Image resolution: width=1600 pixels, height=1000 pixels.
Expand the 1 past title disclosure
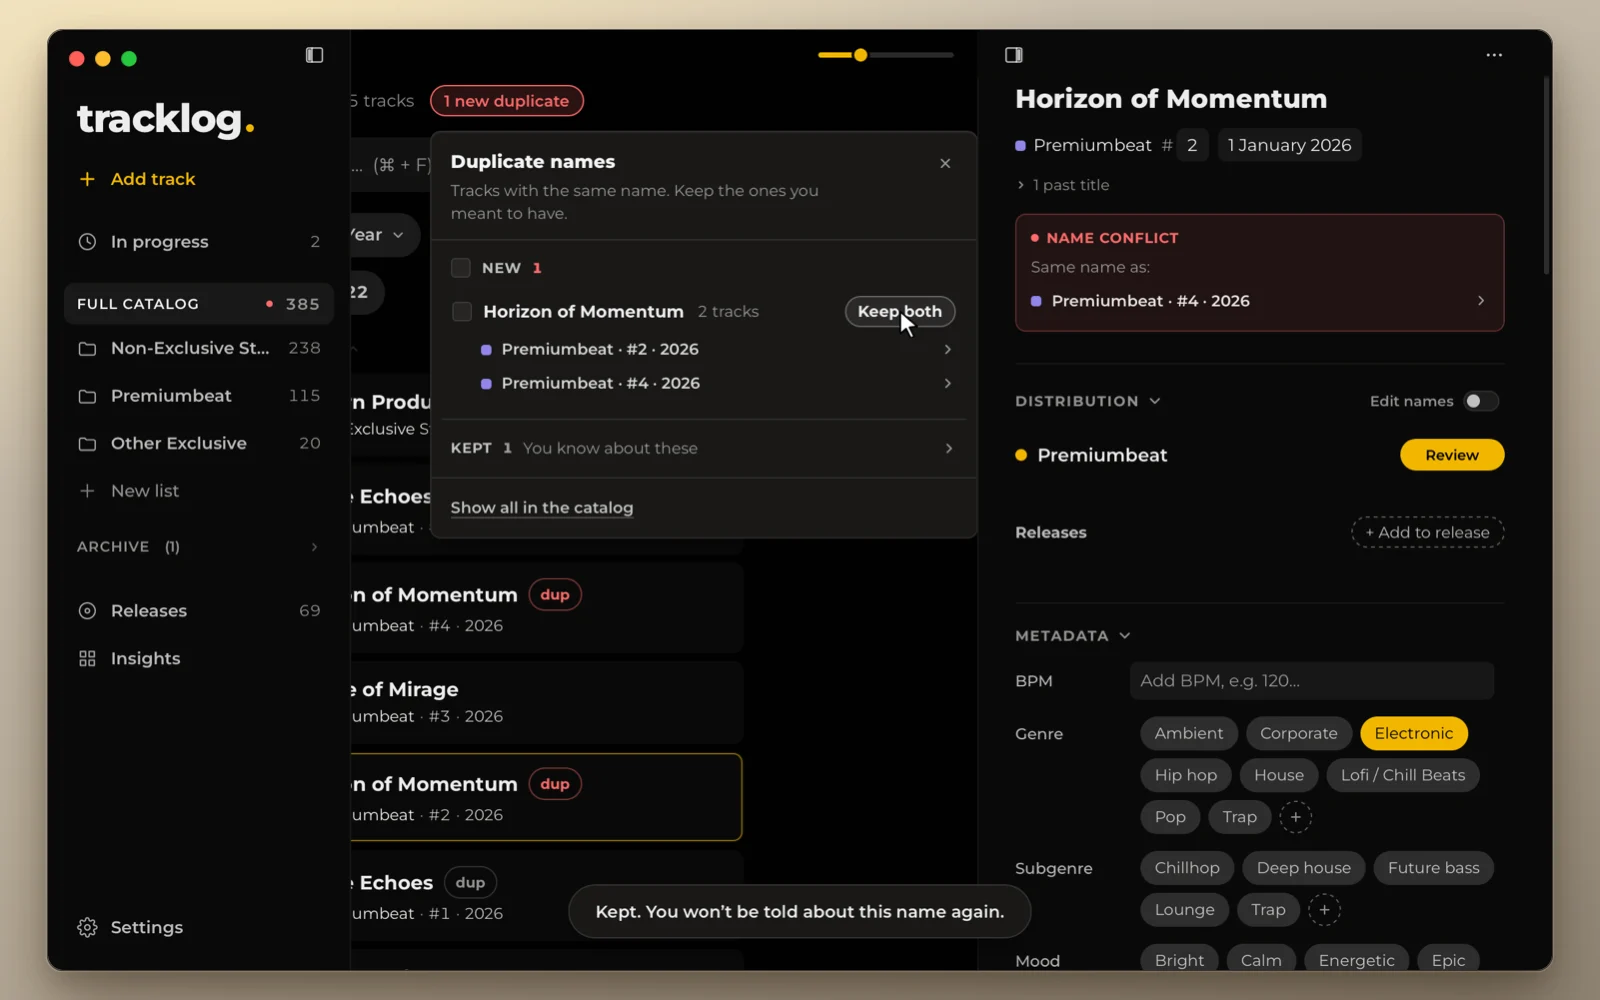(1063, 185)
